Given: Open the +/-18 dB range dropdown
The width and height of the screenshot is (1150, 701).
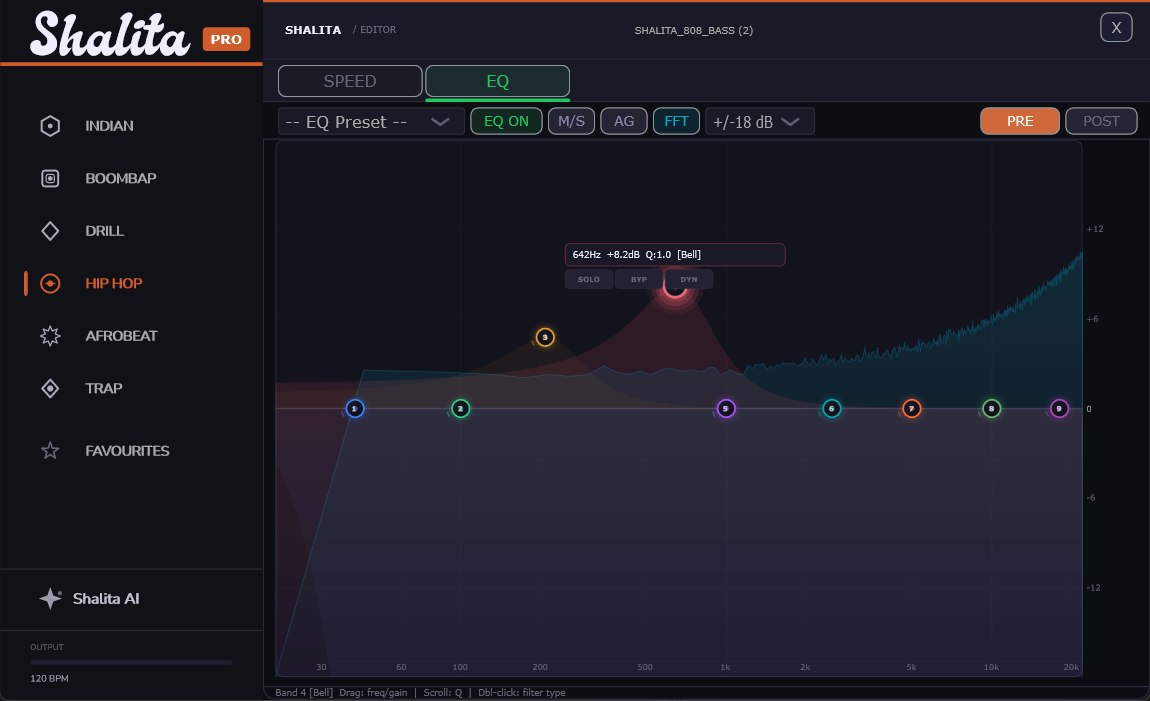Looking at the screenshot, I should click(759, 122).
